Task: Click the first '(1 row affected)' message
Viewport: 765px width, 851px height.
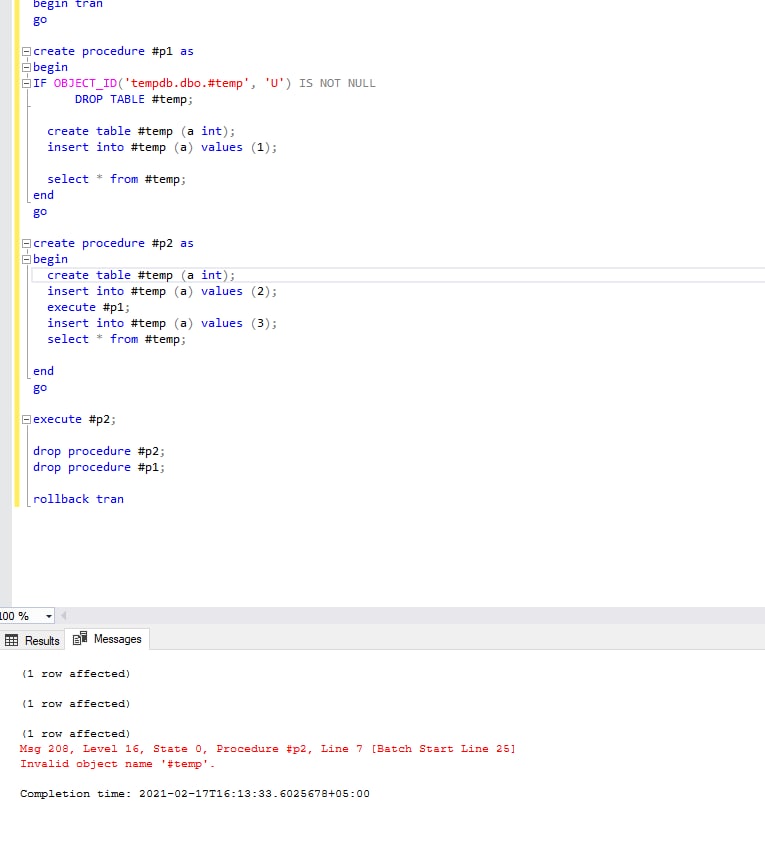Action: 76,674
